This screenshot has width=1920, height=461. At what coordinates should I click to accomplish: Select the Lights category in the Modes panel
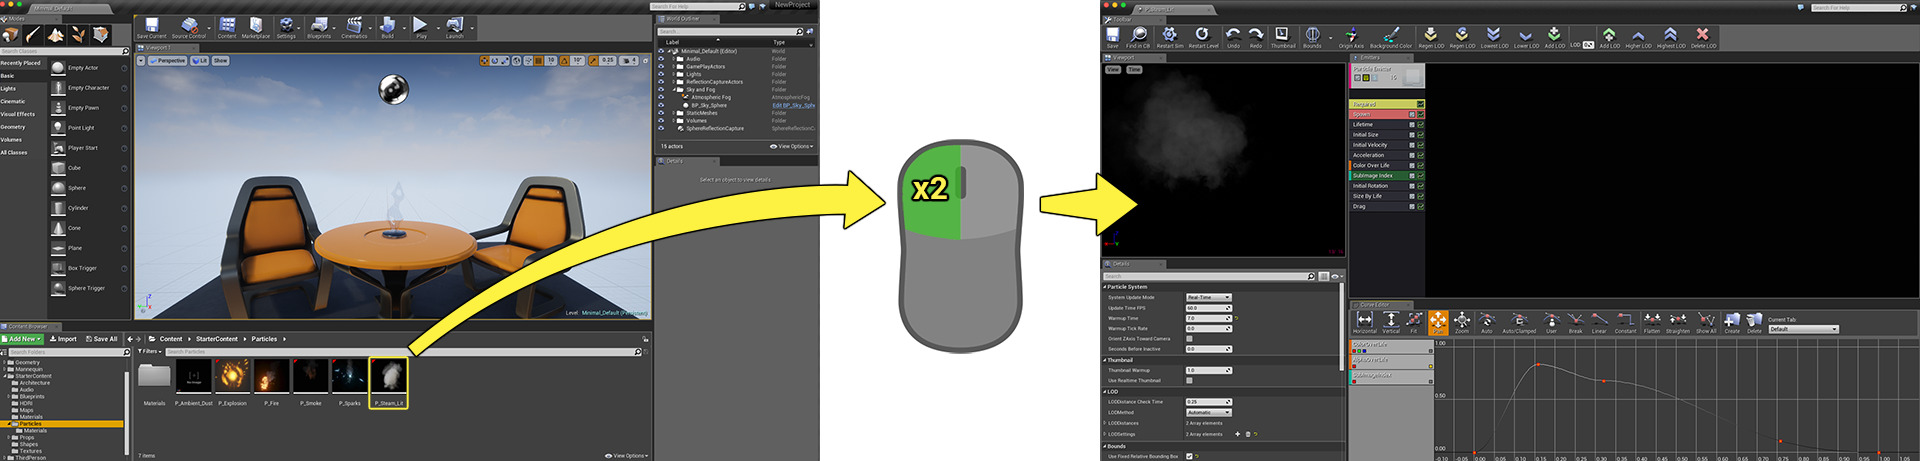point(8,88)
